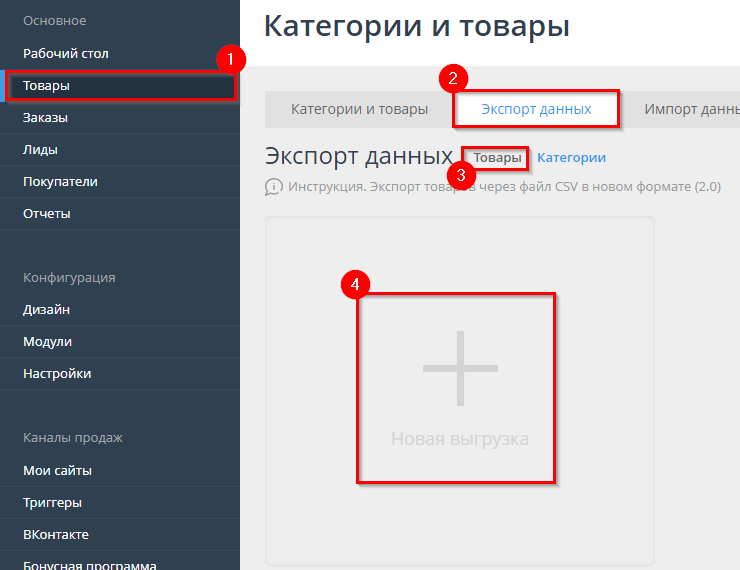Click the Категории export link

tap(571, 158)
